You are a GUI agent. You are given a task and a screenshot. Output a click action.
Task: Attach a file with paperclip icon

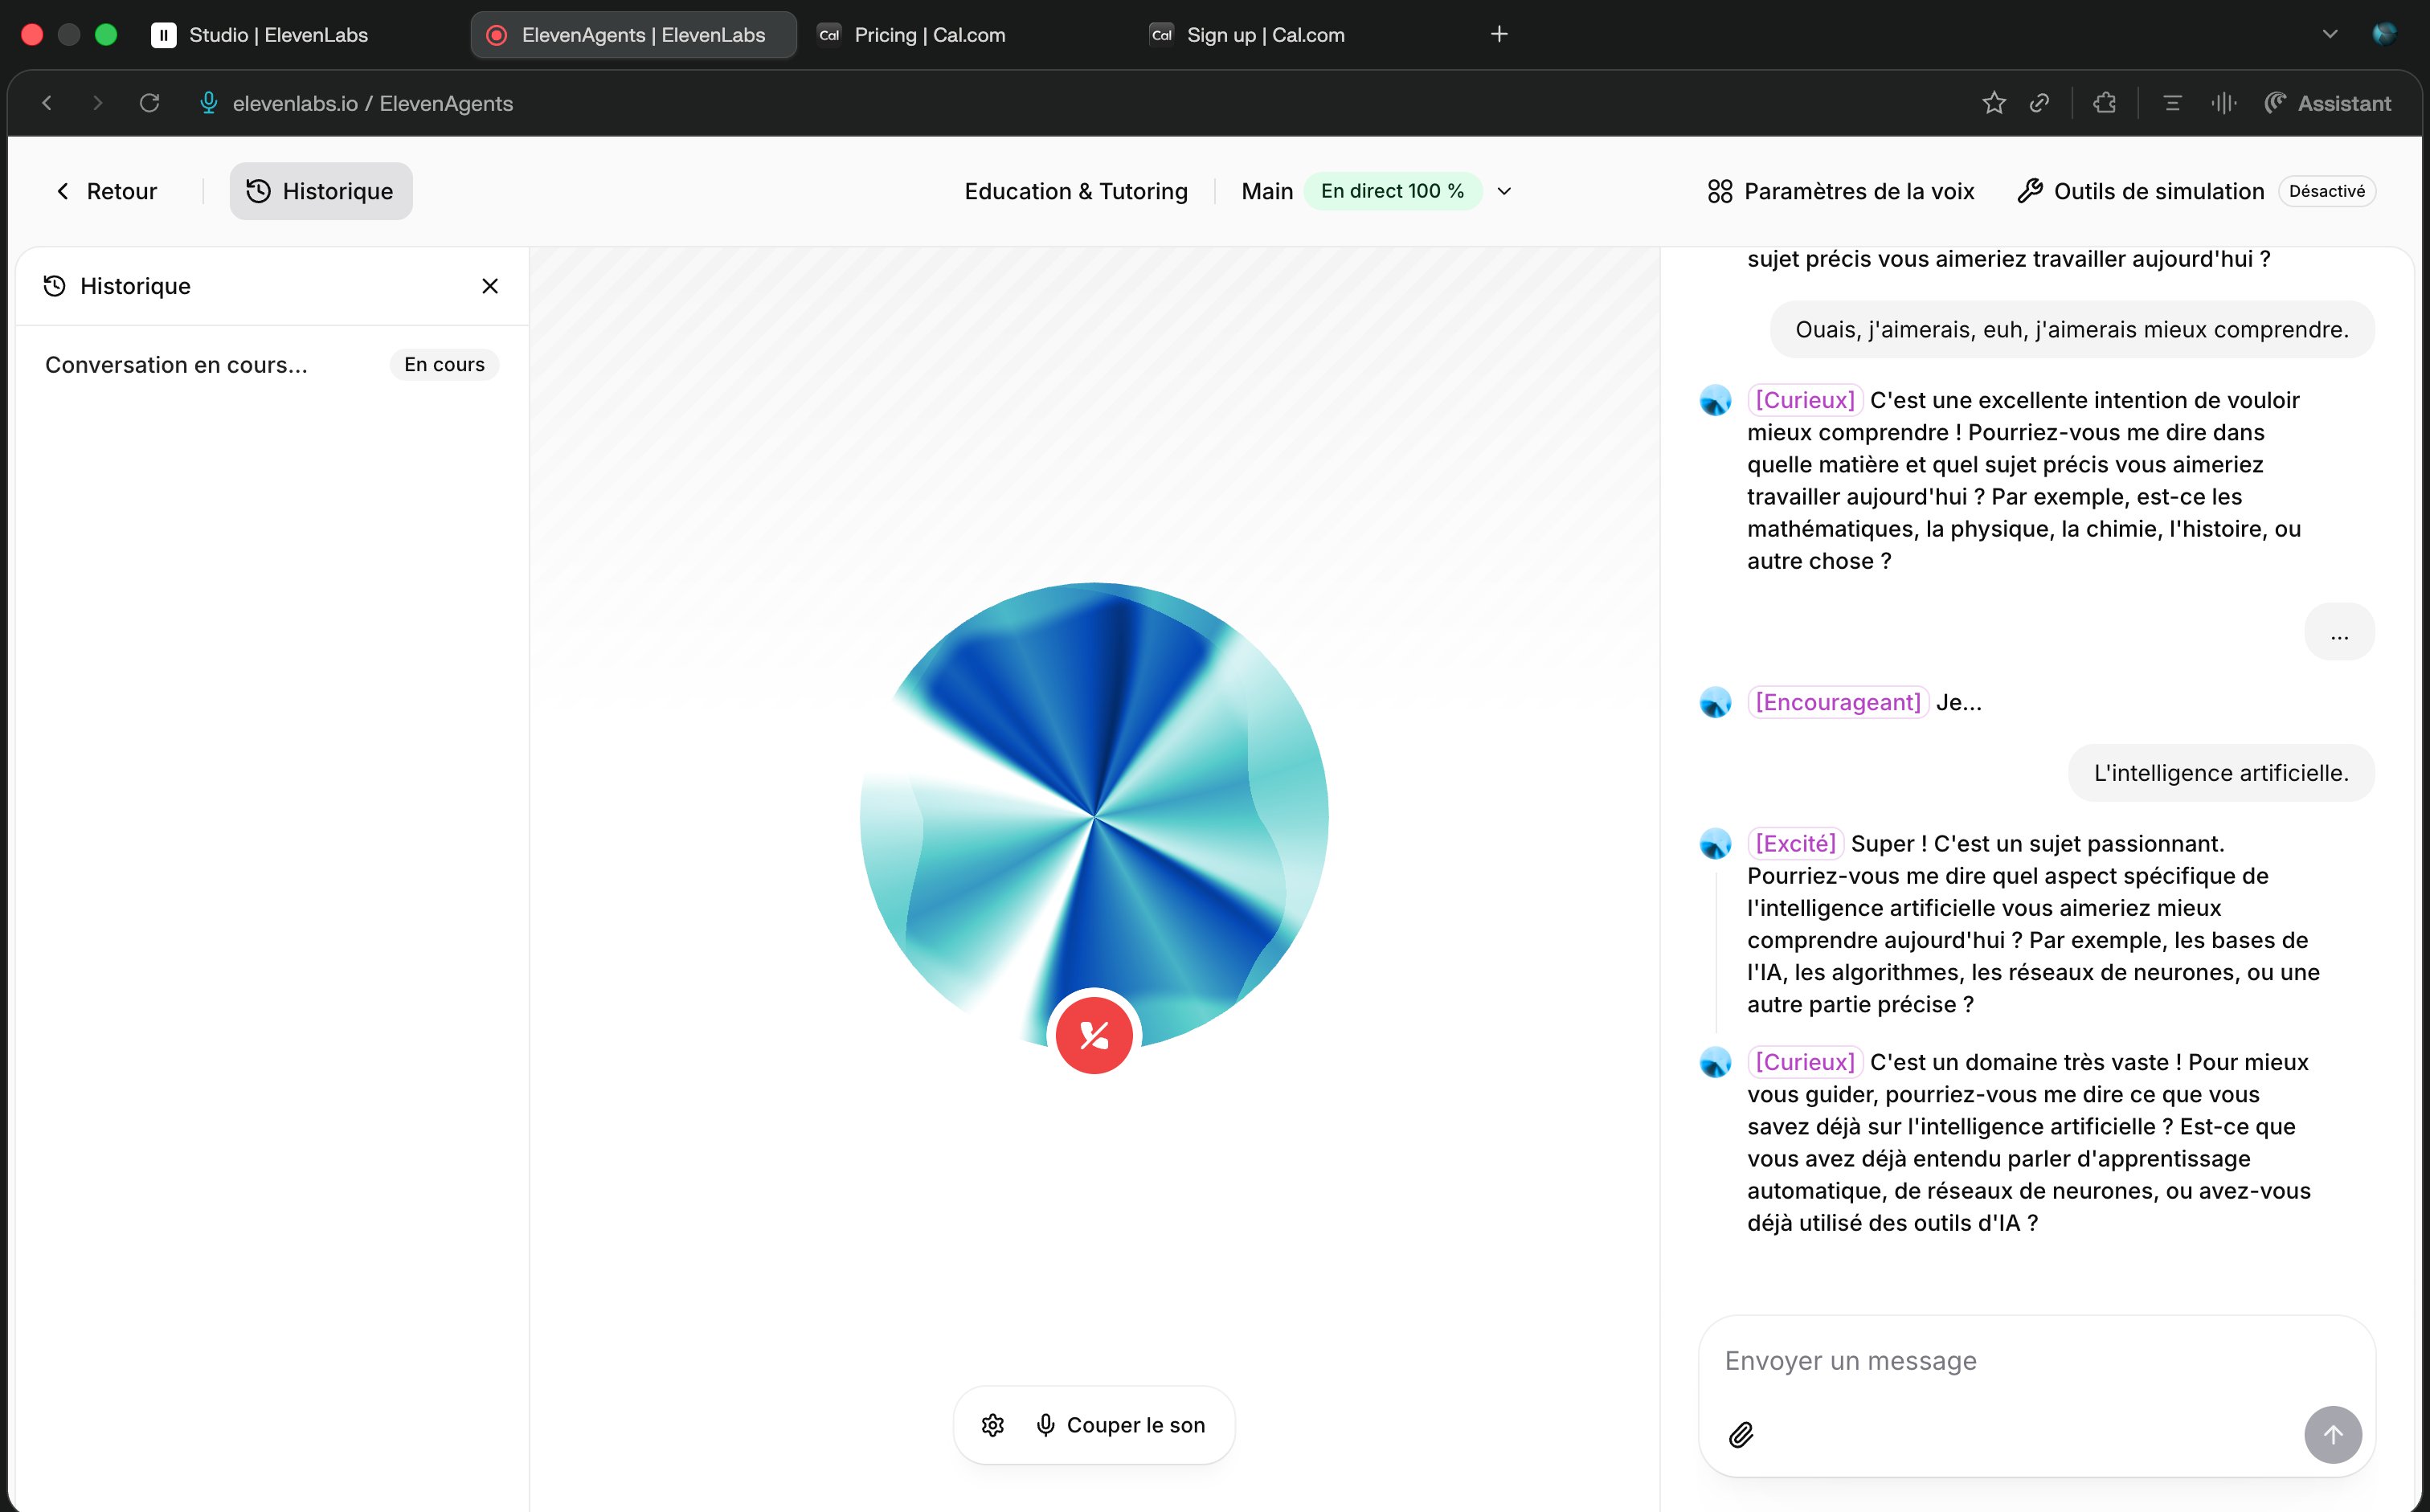(1741, 1435)
